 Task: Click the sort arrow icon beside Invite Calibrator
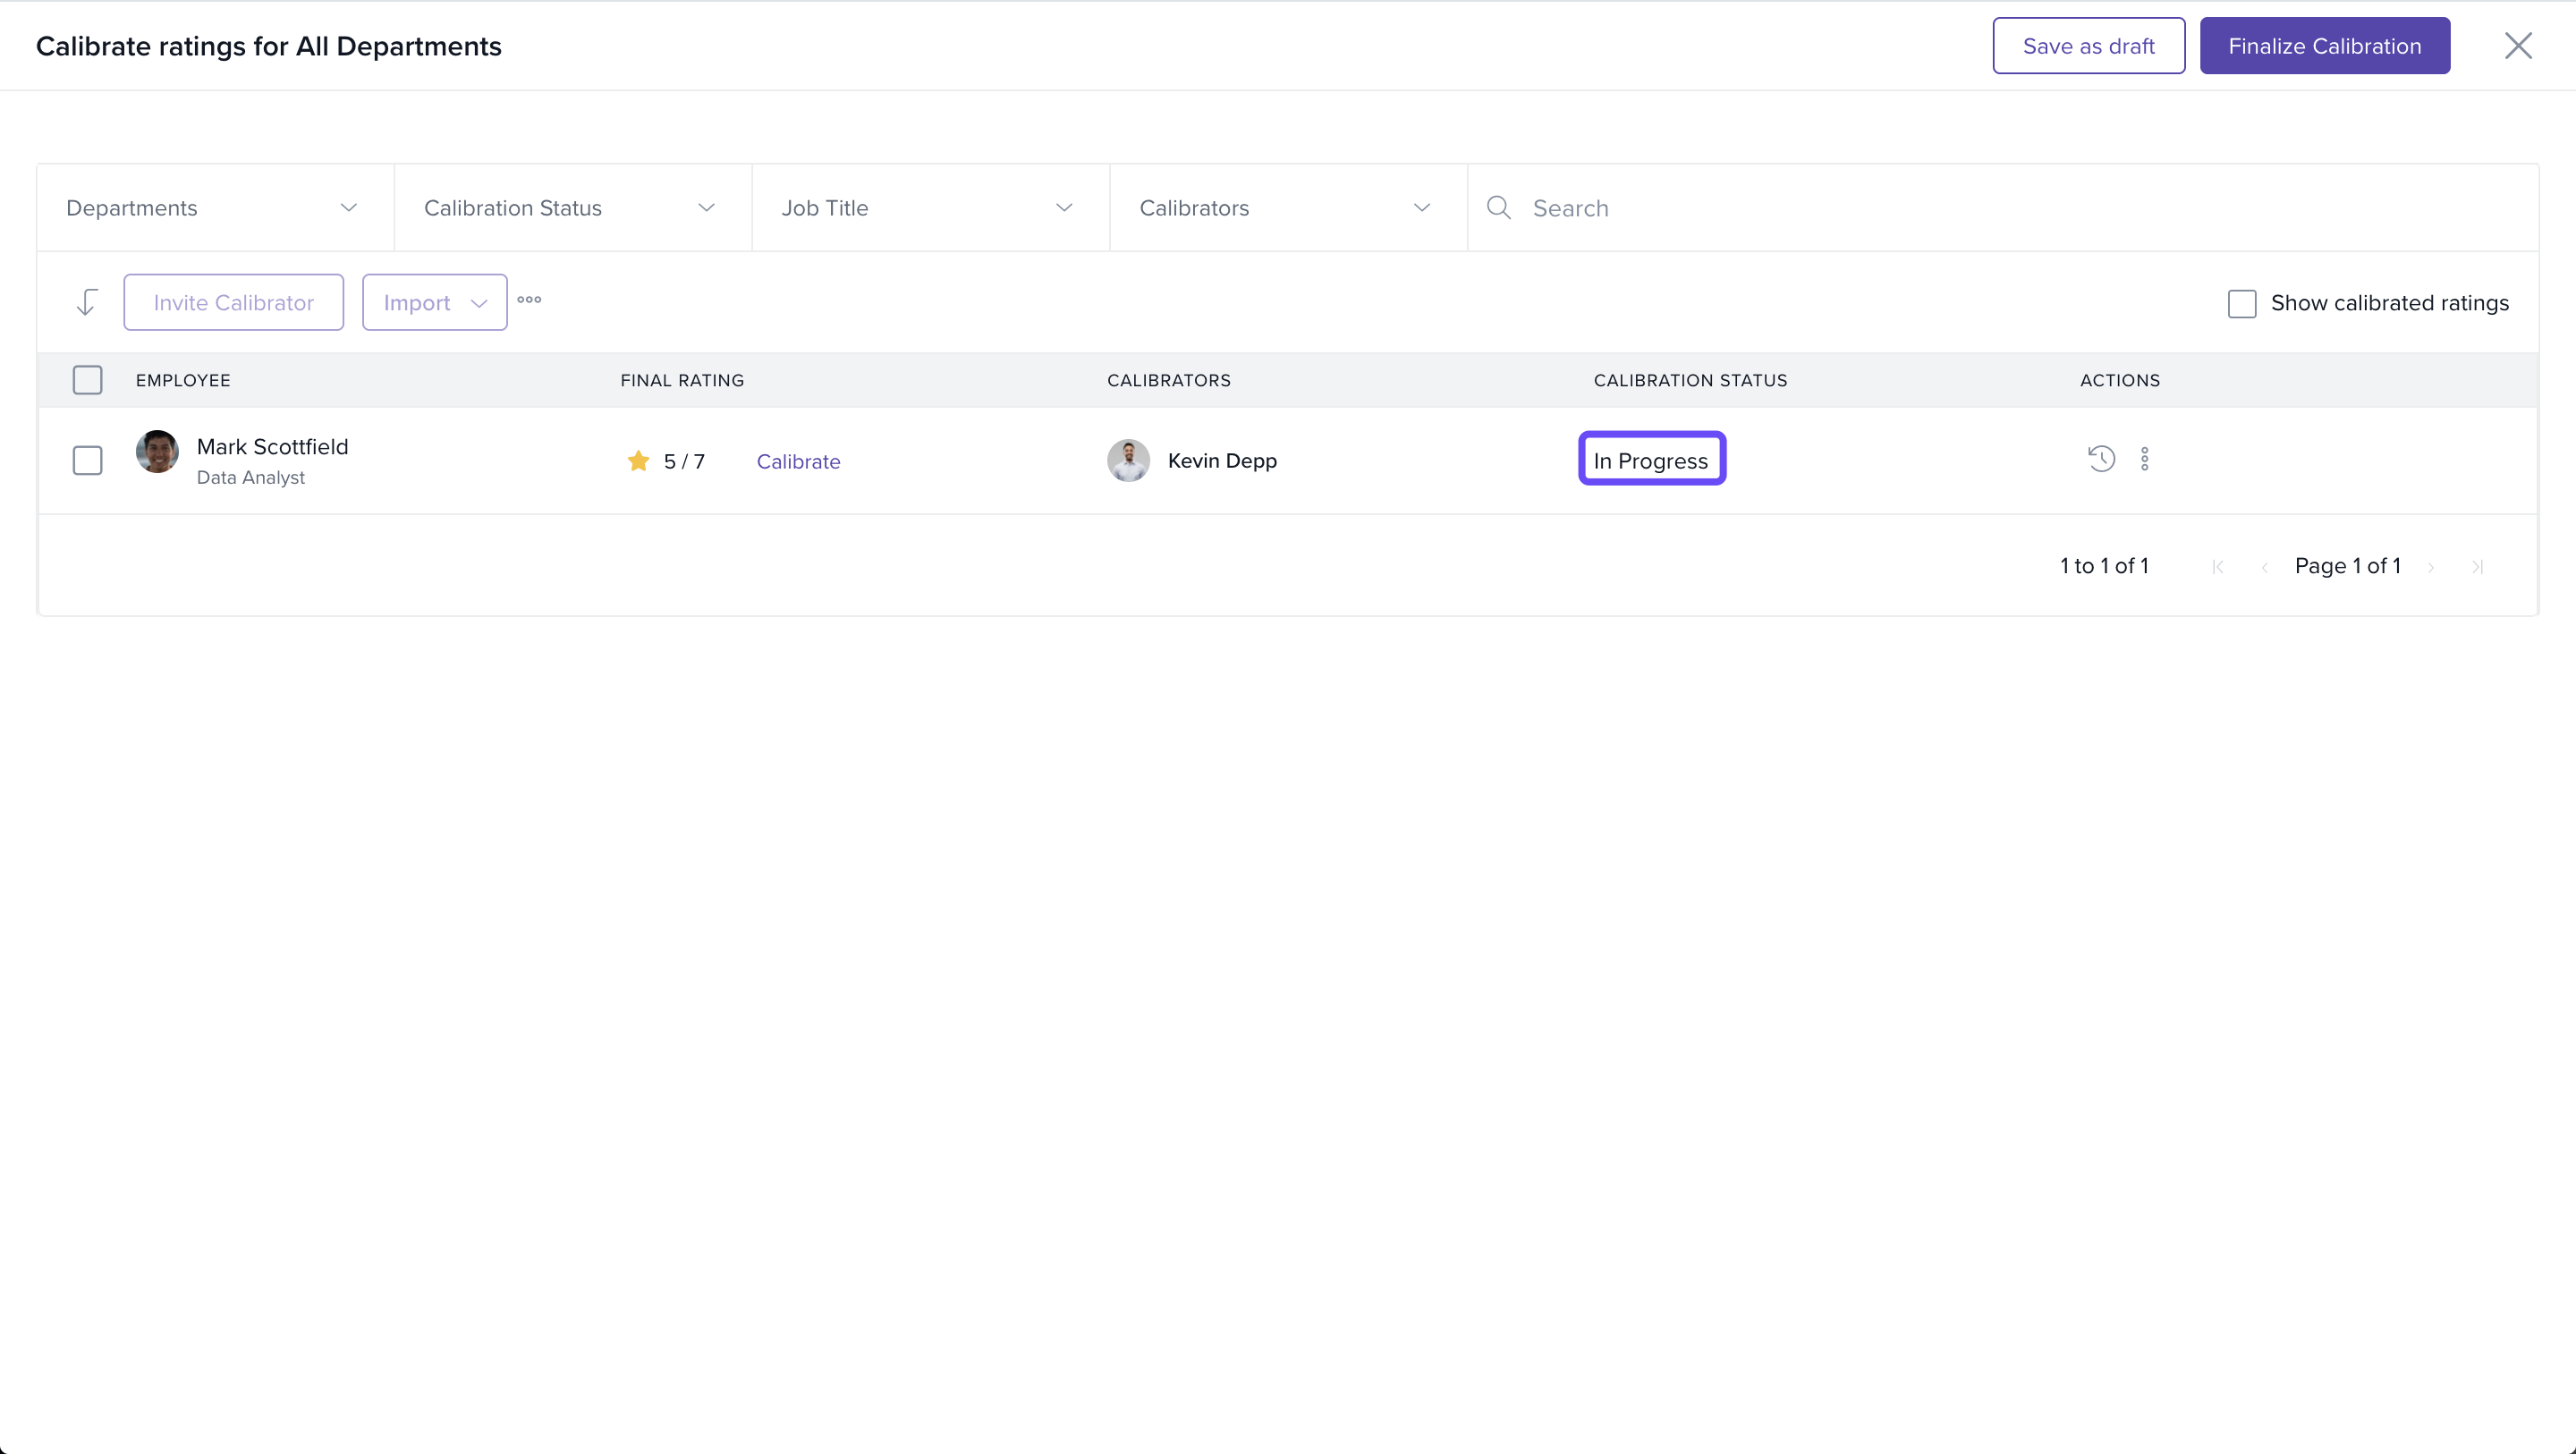point(87,302)
